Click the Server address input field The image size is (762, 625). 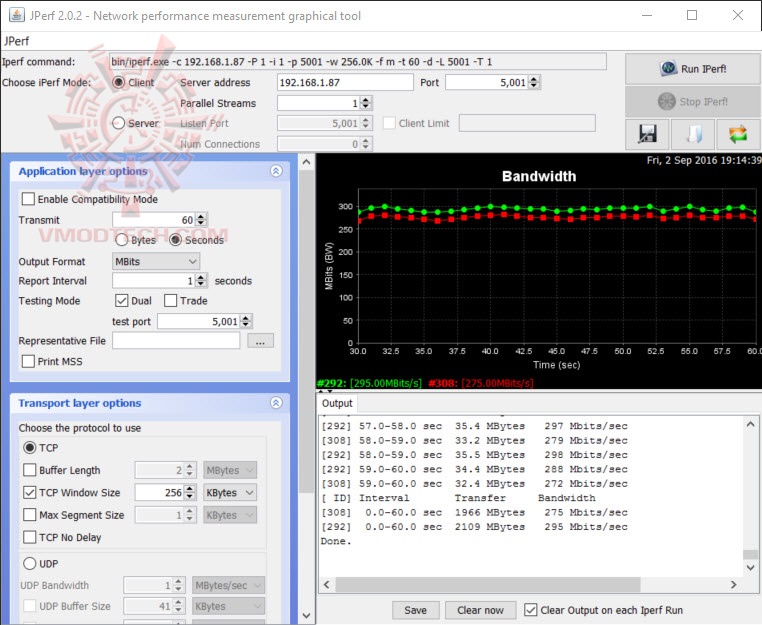coord(345,83)
